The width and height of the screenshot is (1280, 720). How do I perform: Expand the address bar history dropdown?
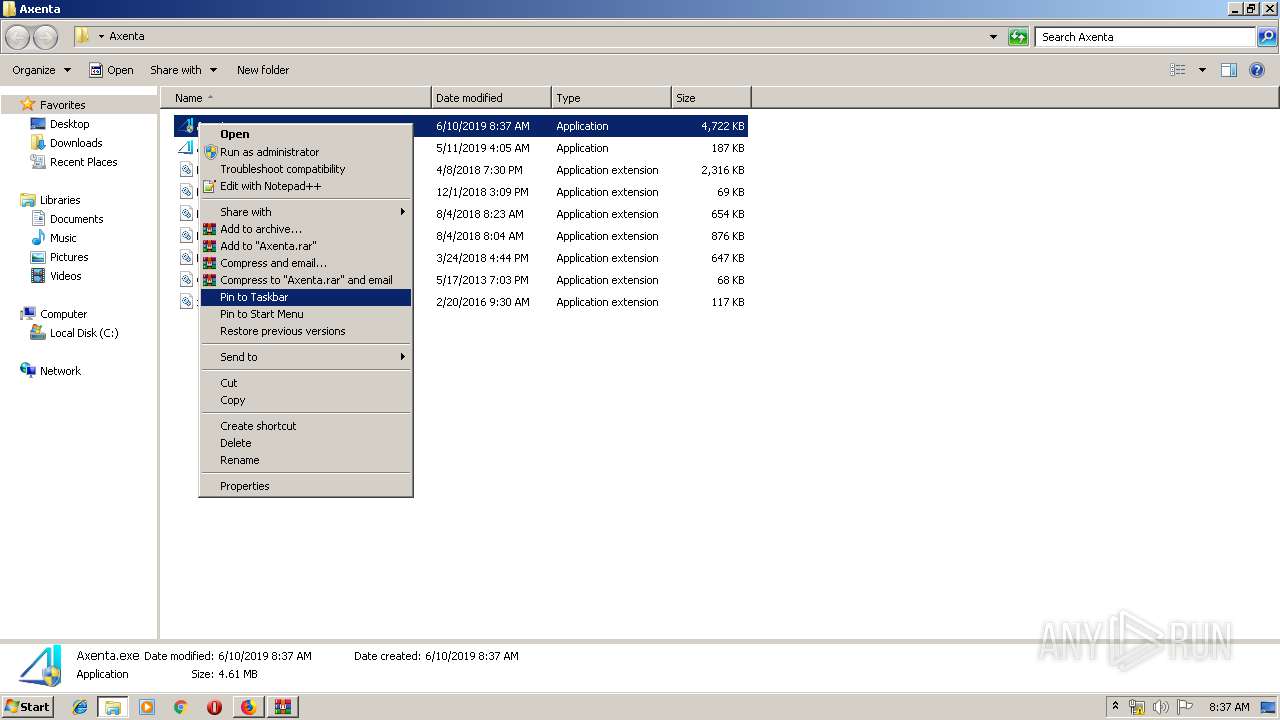[x=993, y=37]
